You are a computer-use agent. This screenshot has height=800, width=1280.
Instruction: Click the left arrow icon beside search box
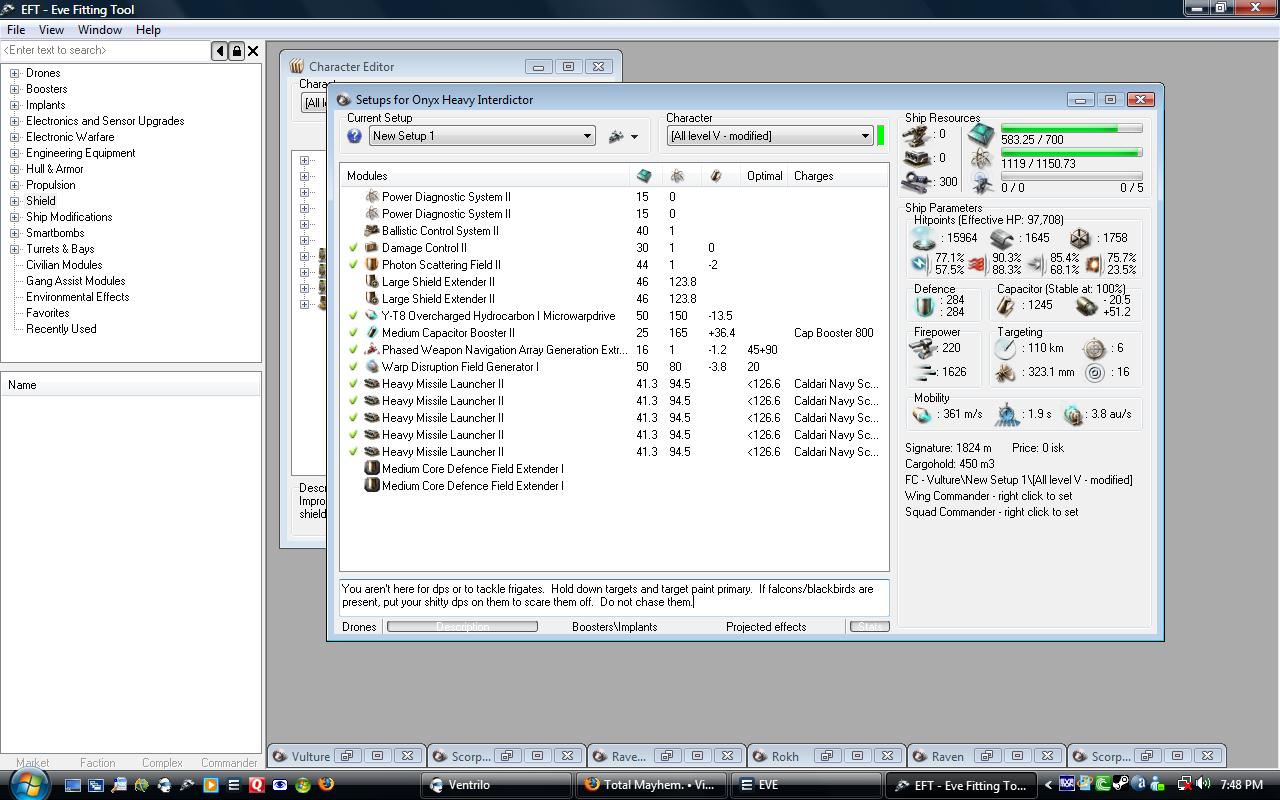pos(220,51)
